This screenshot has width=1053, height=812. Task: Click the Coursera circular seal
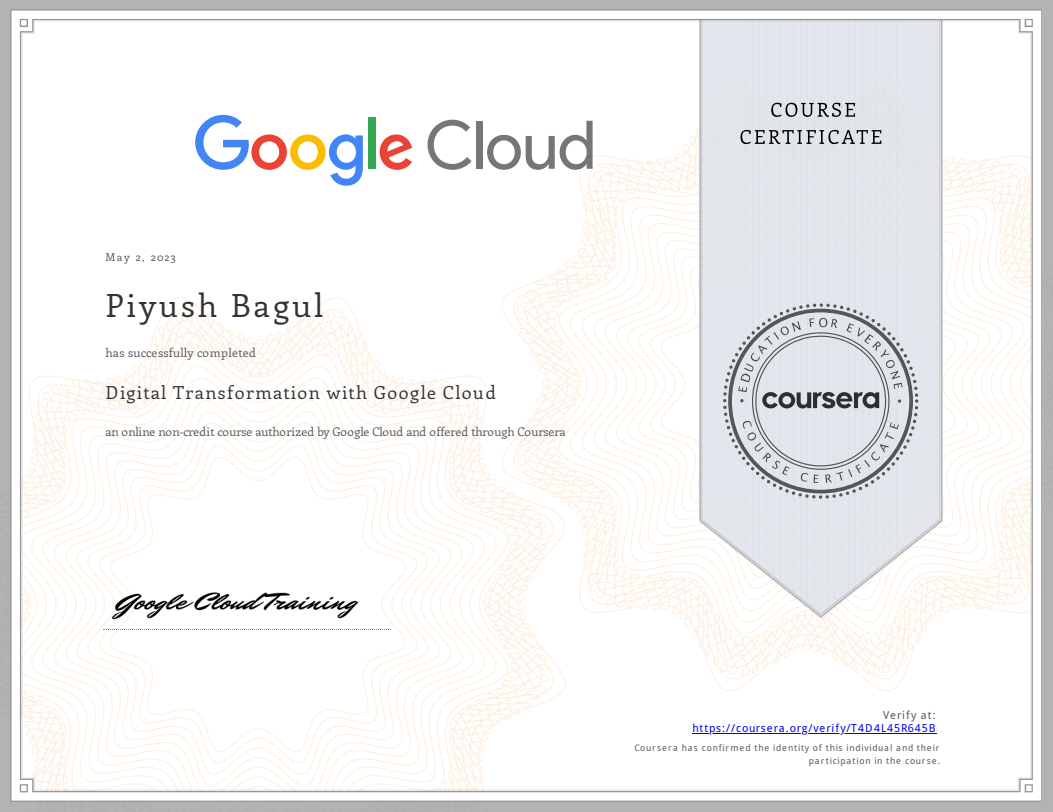(x=820, y=401)
